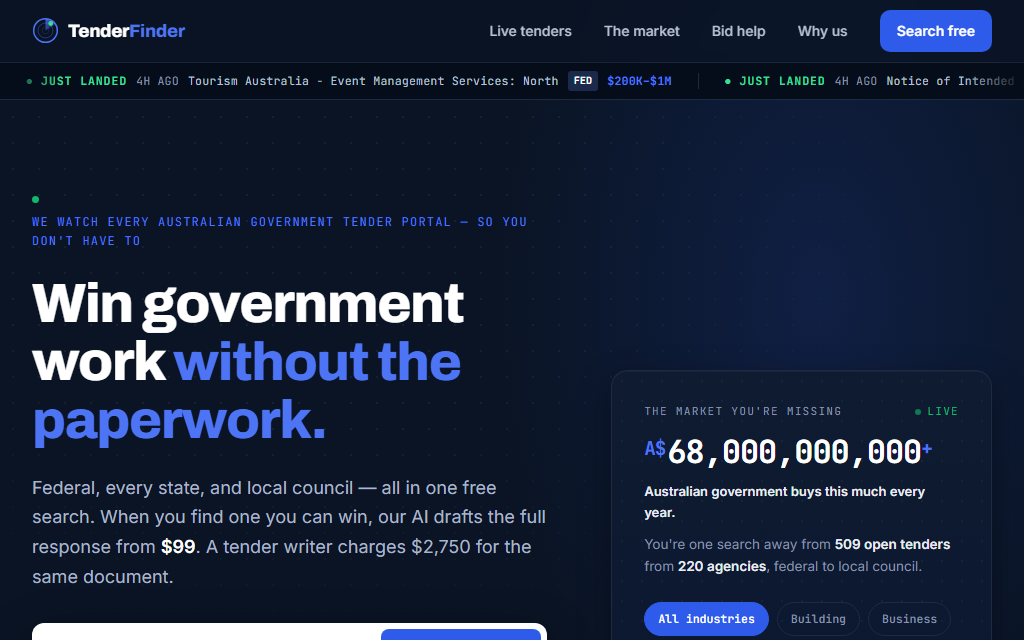Click the first JUST LANDED ticker label
Viewport: 1024px width, 640px height.
click(84, 81)
